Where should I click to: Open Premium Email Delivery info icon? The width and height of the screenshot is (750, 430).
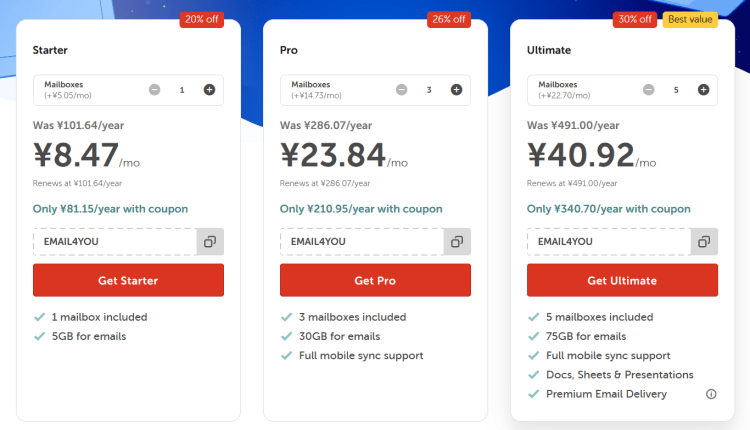711,394
